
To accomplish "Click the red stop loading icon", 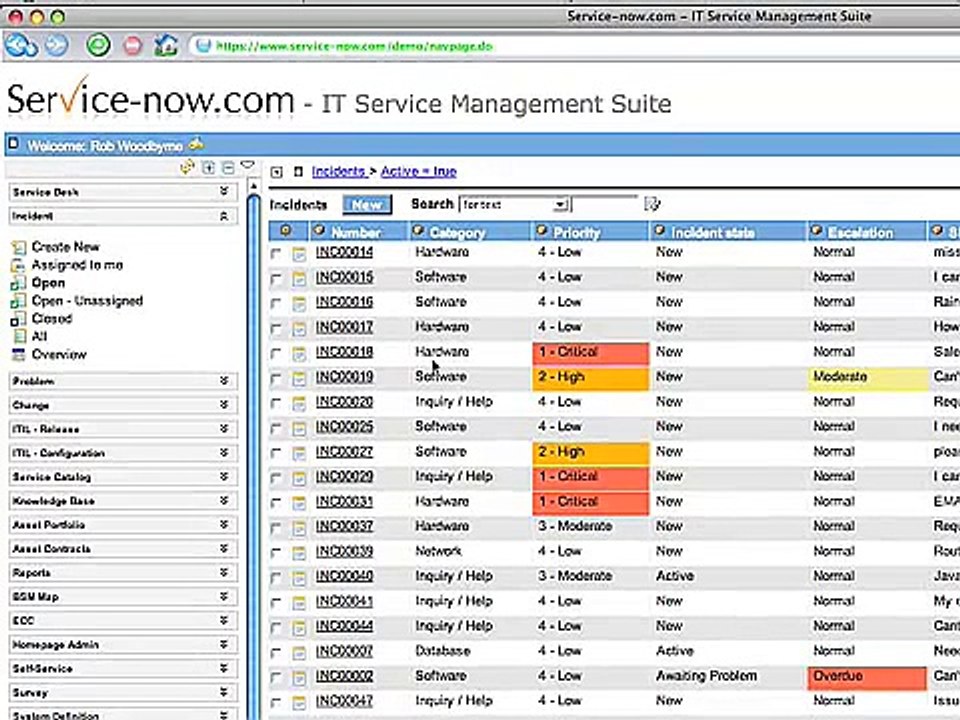I will click(x=132, y=45).
